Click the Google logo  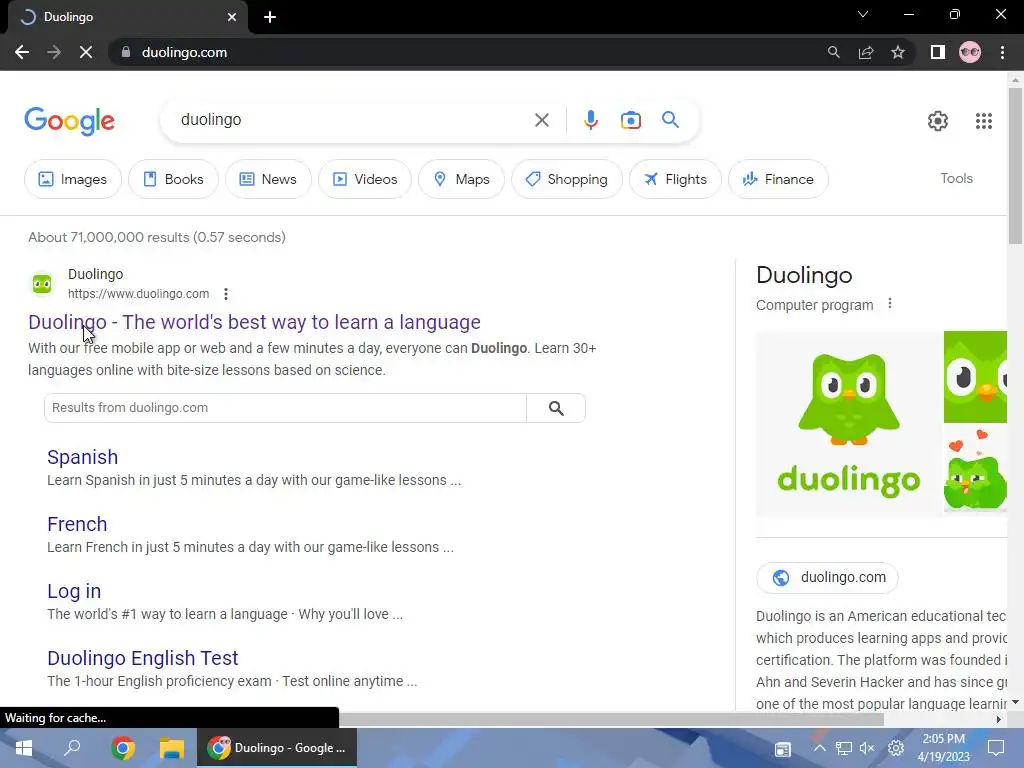click(x=70, y=121)
